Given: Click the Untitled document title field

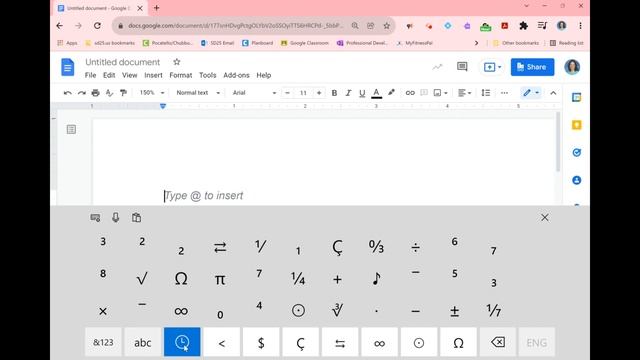Looking at the screenshot, I should click(122, 62).
